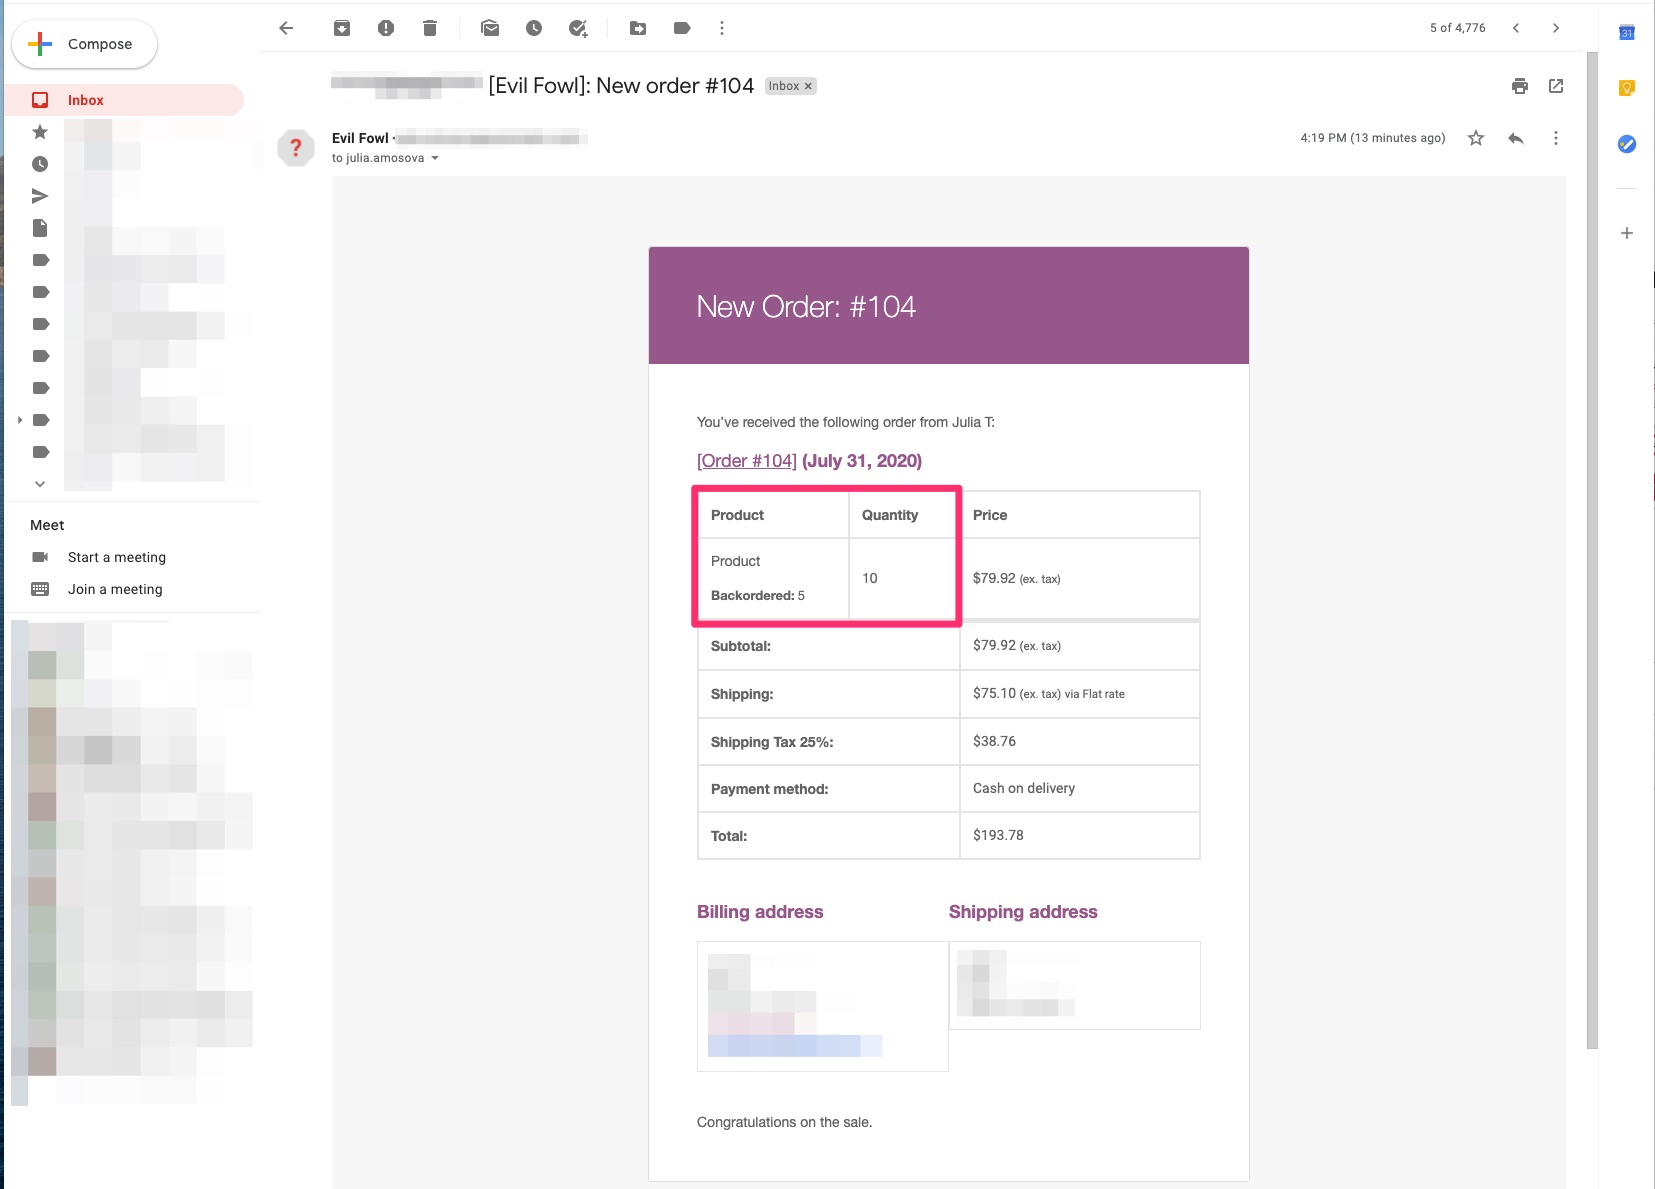The height and width of the screenshot is (1189, 1655).
Task: Expand recipient details under sender name
Action: [434, 158]
